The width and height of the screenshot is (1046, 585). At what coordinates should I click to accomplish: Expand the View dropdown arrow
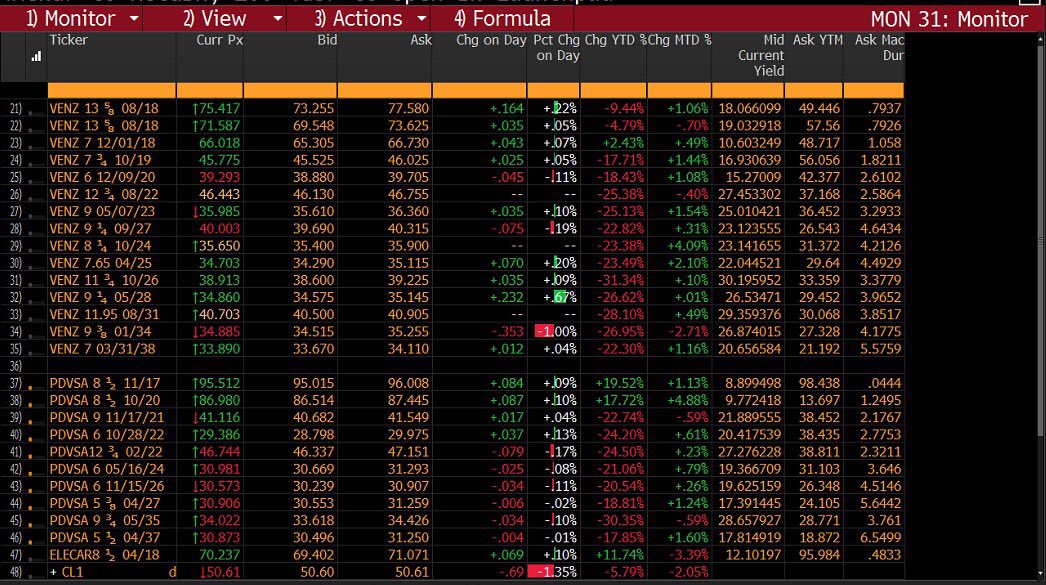coord(278,19)
